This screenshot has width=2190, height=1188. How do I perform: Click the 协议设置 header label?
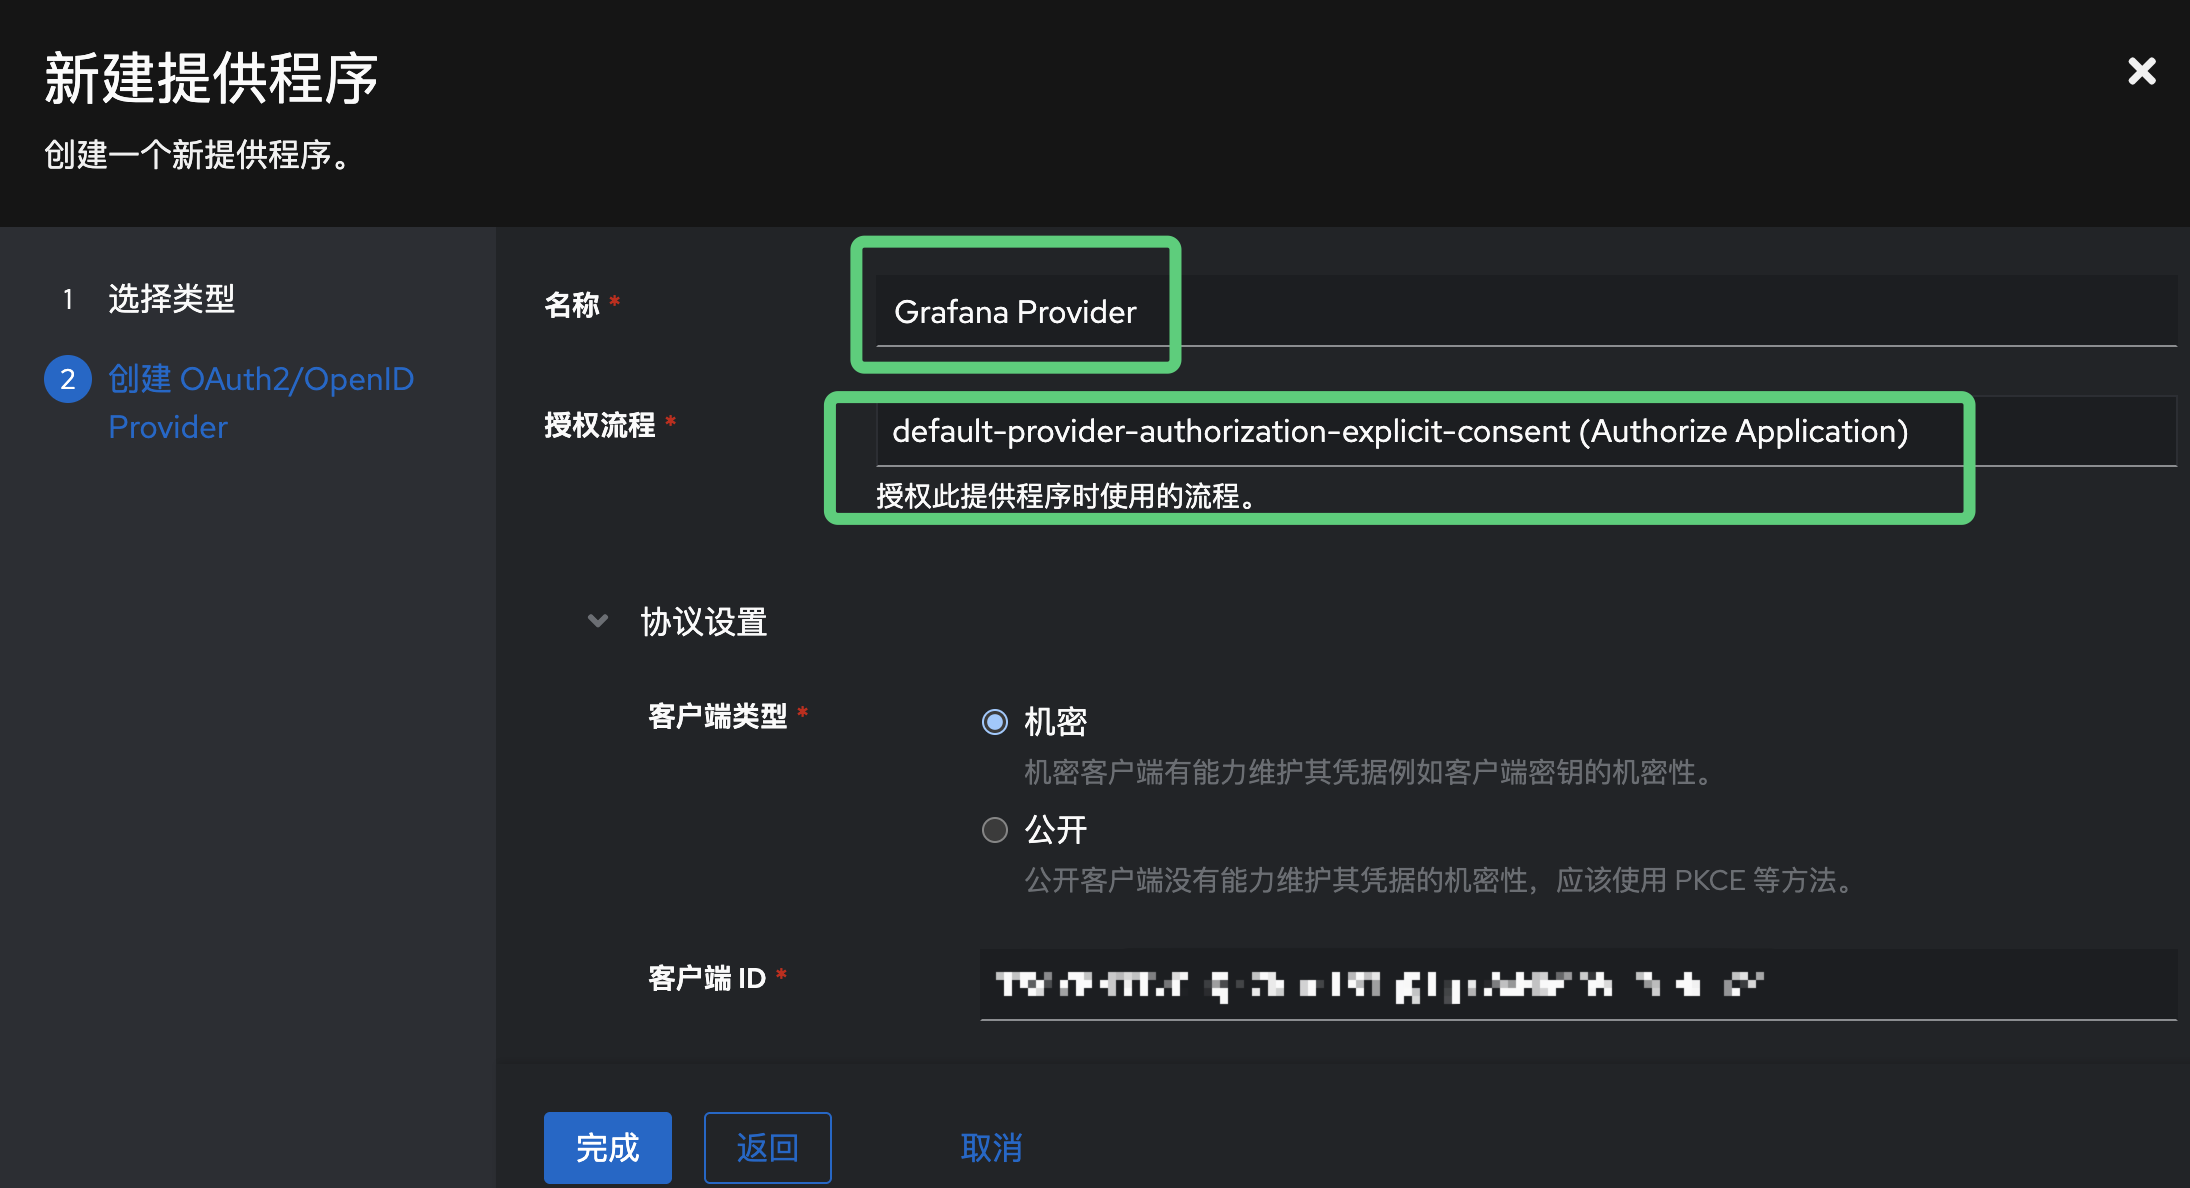click(704, 621)
